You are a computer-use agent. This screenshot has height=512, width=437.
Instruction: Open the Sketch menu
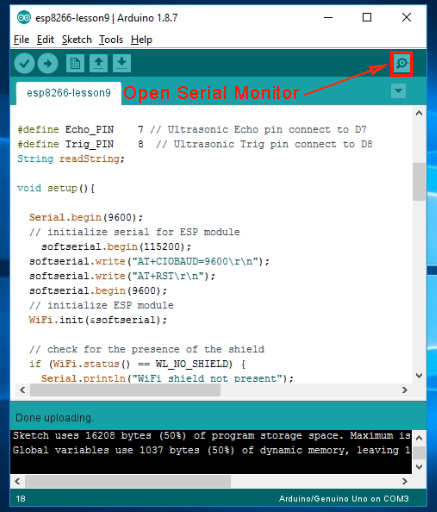[77, 40]
